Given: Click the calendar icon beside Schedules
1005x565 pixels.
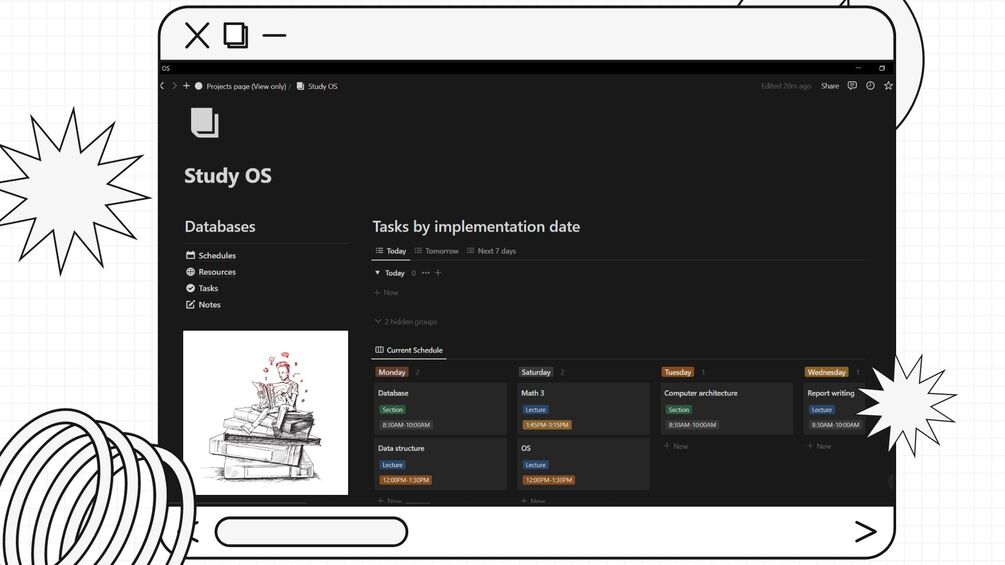Looking at the screenshot, I should click(x=190, y=255).
